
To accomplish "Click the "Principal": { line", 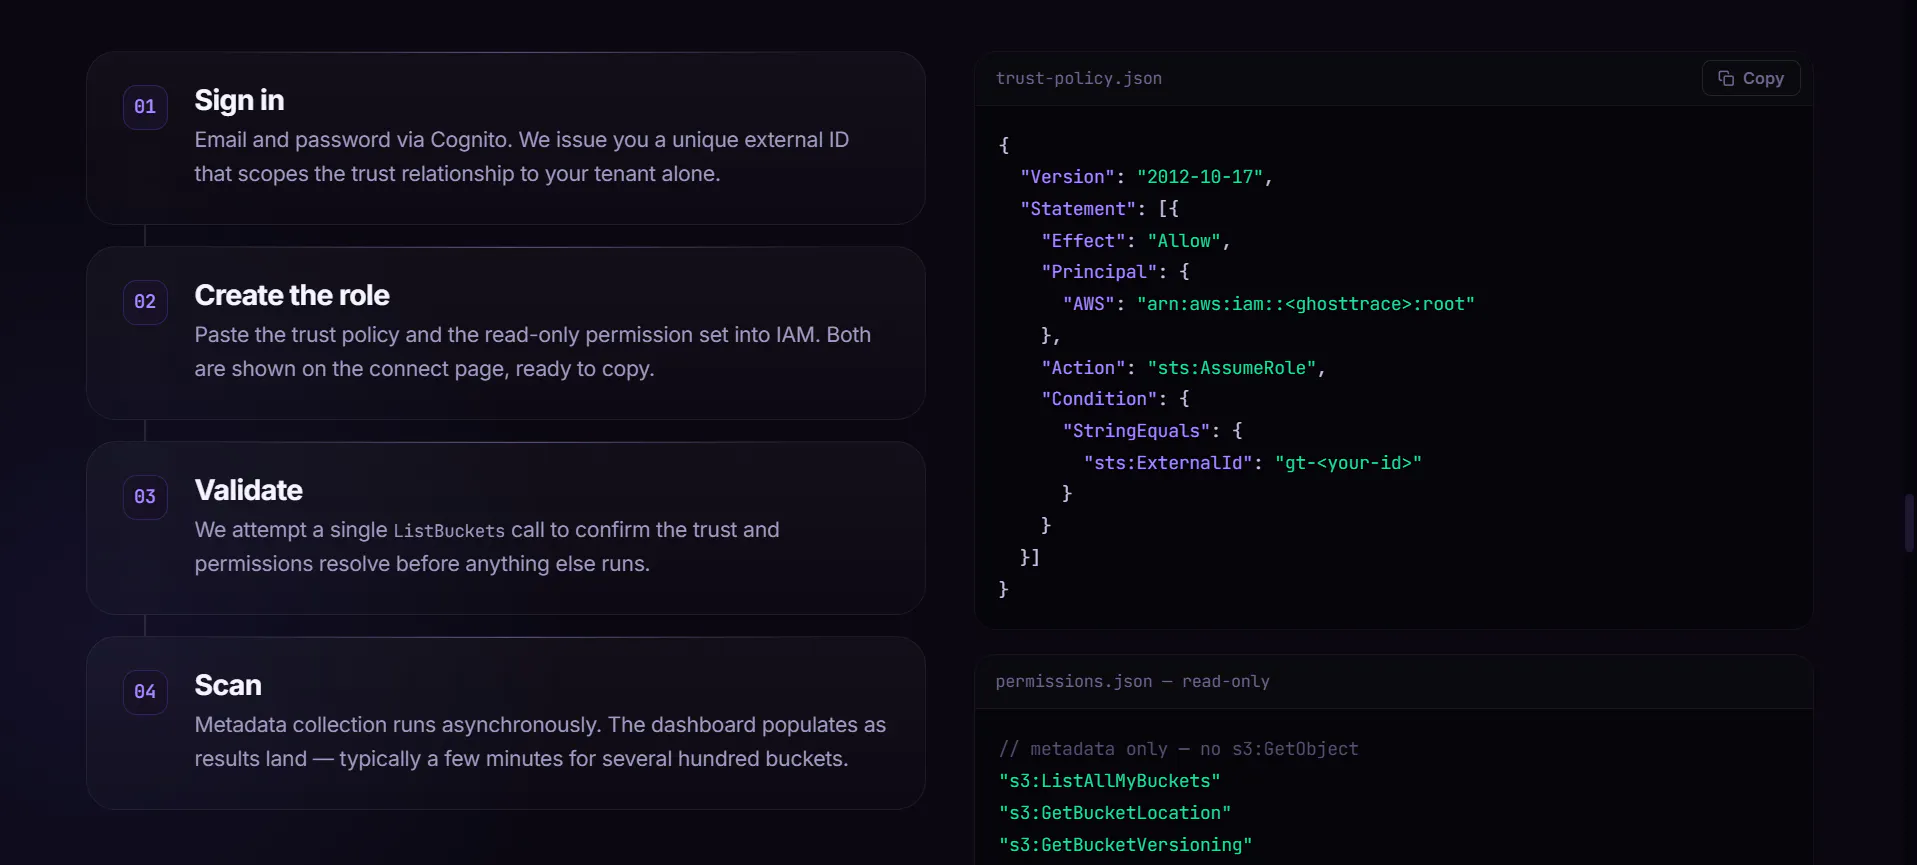I will pyautogui.click(x=1115, y=272).
